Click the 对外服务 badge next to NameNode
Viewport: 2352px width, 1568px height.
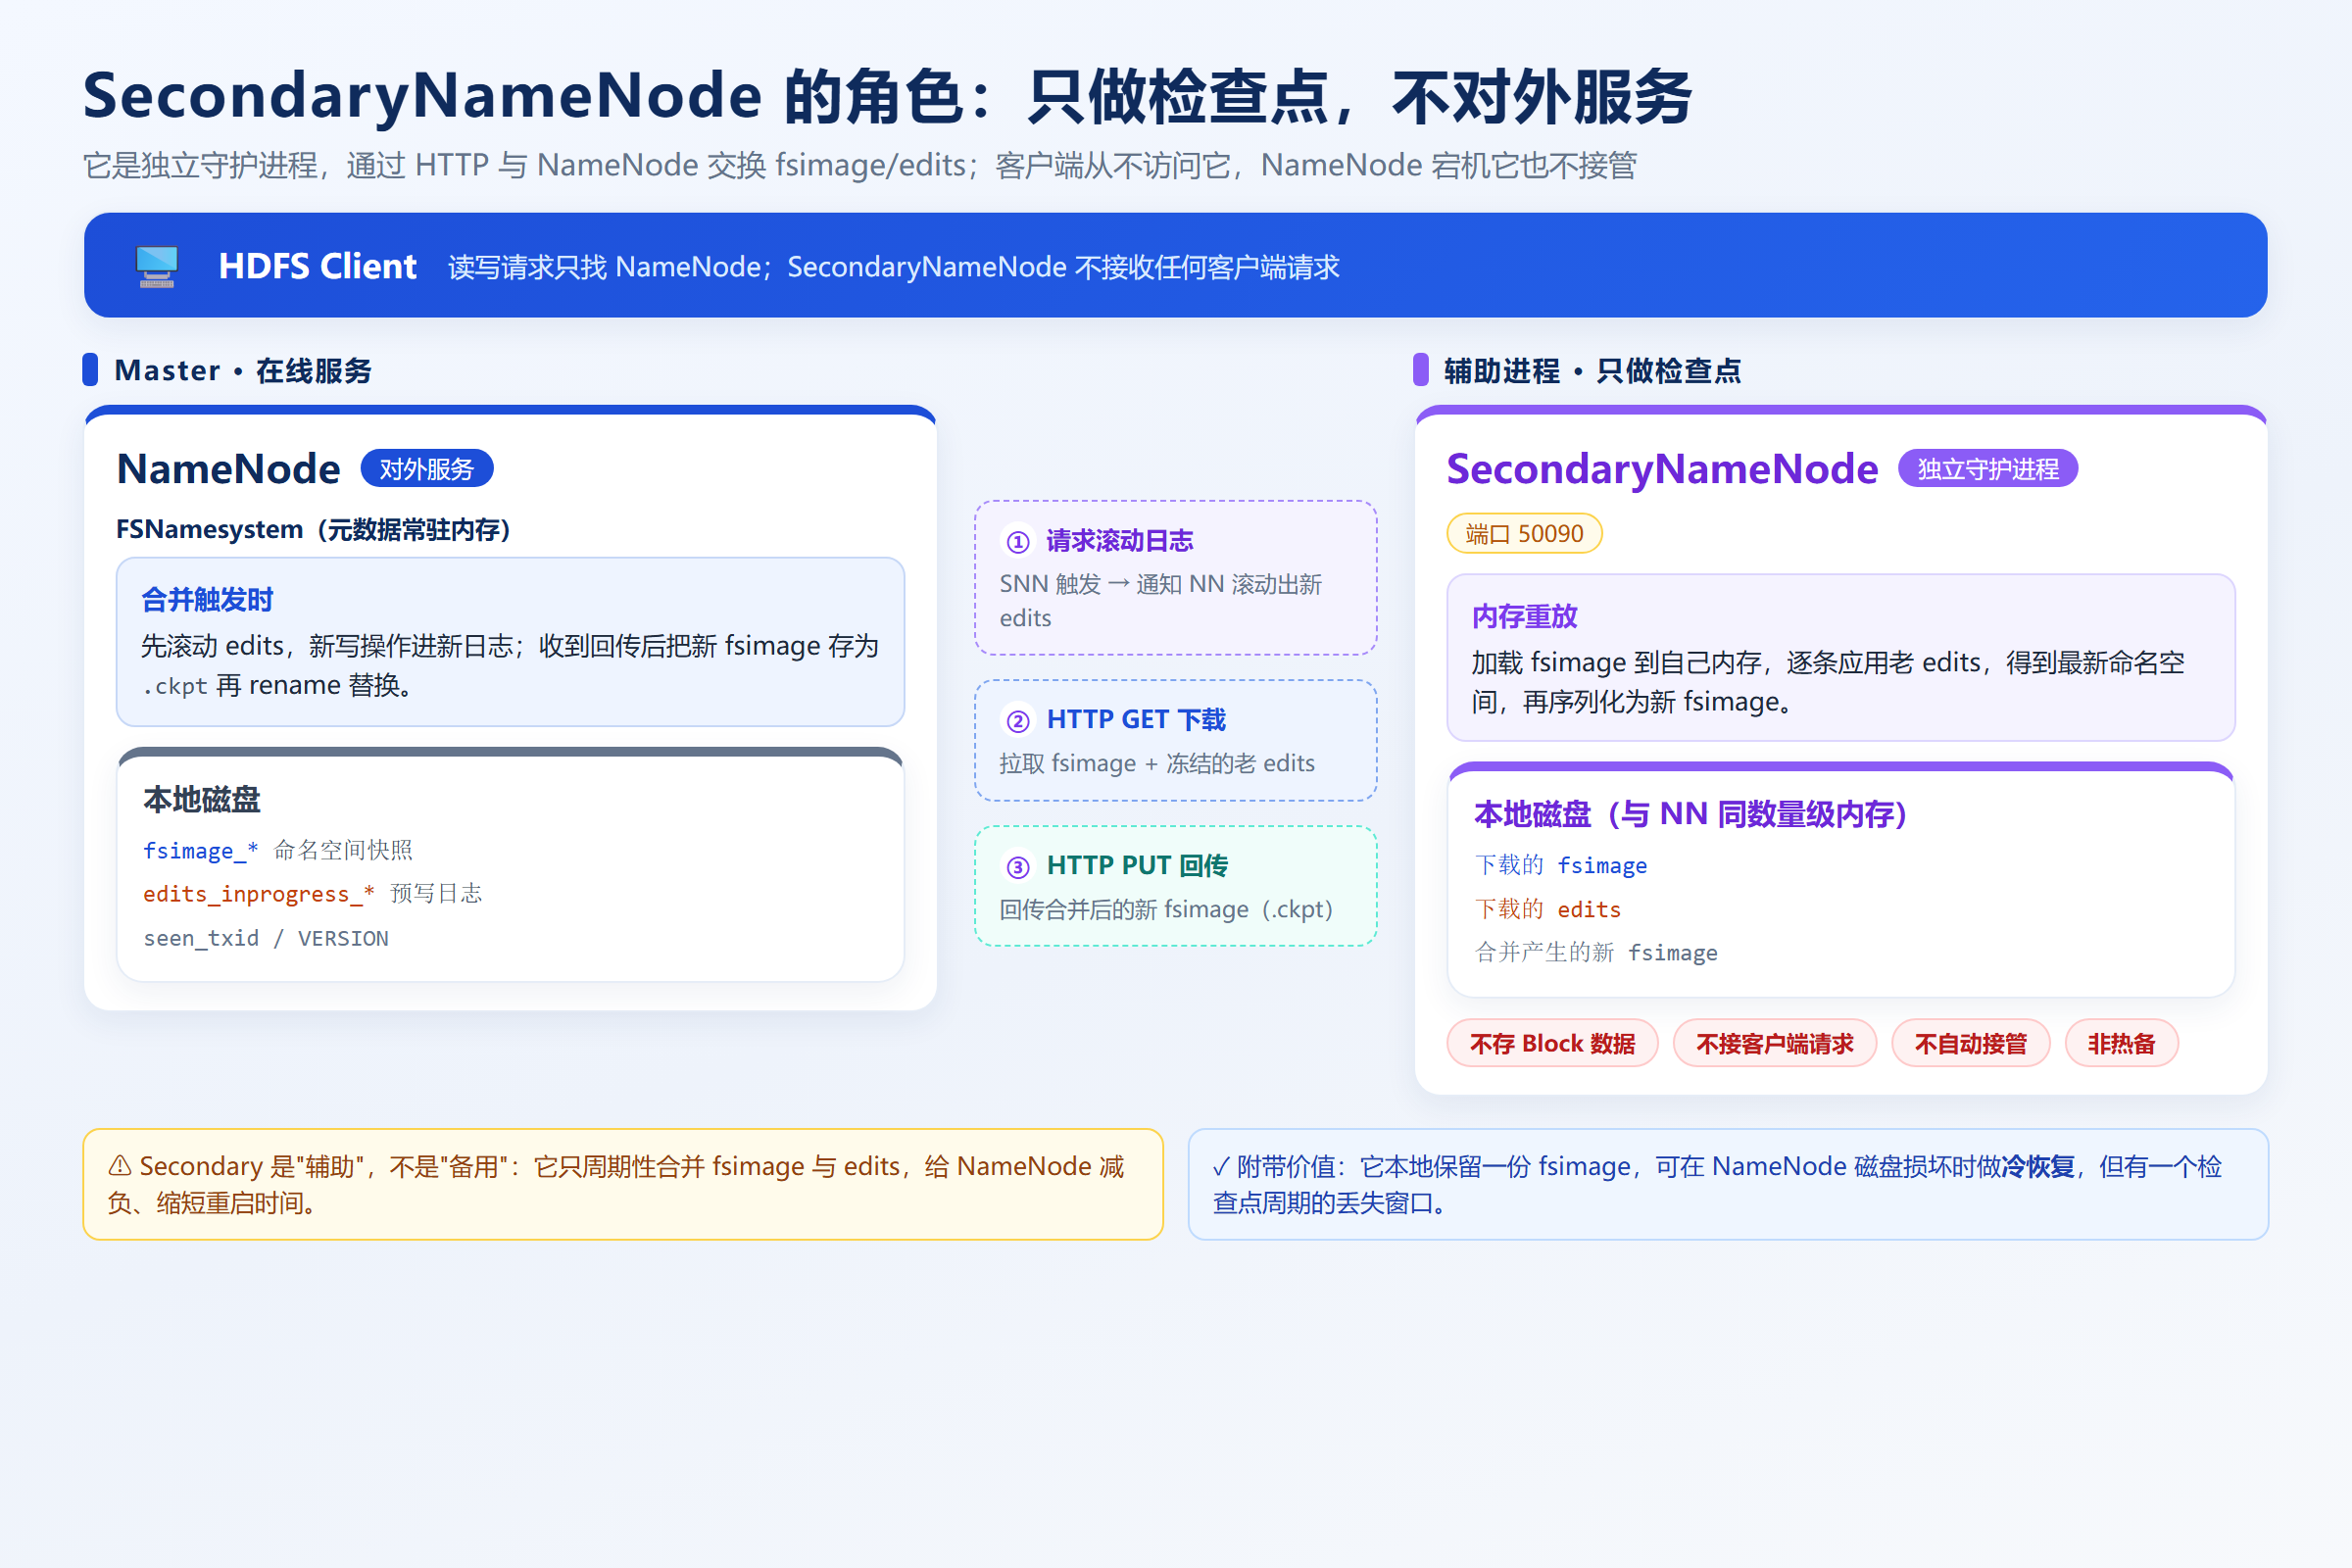coord(426,469)
